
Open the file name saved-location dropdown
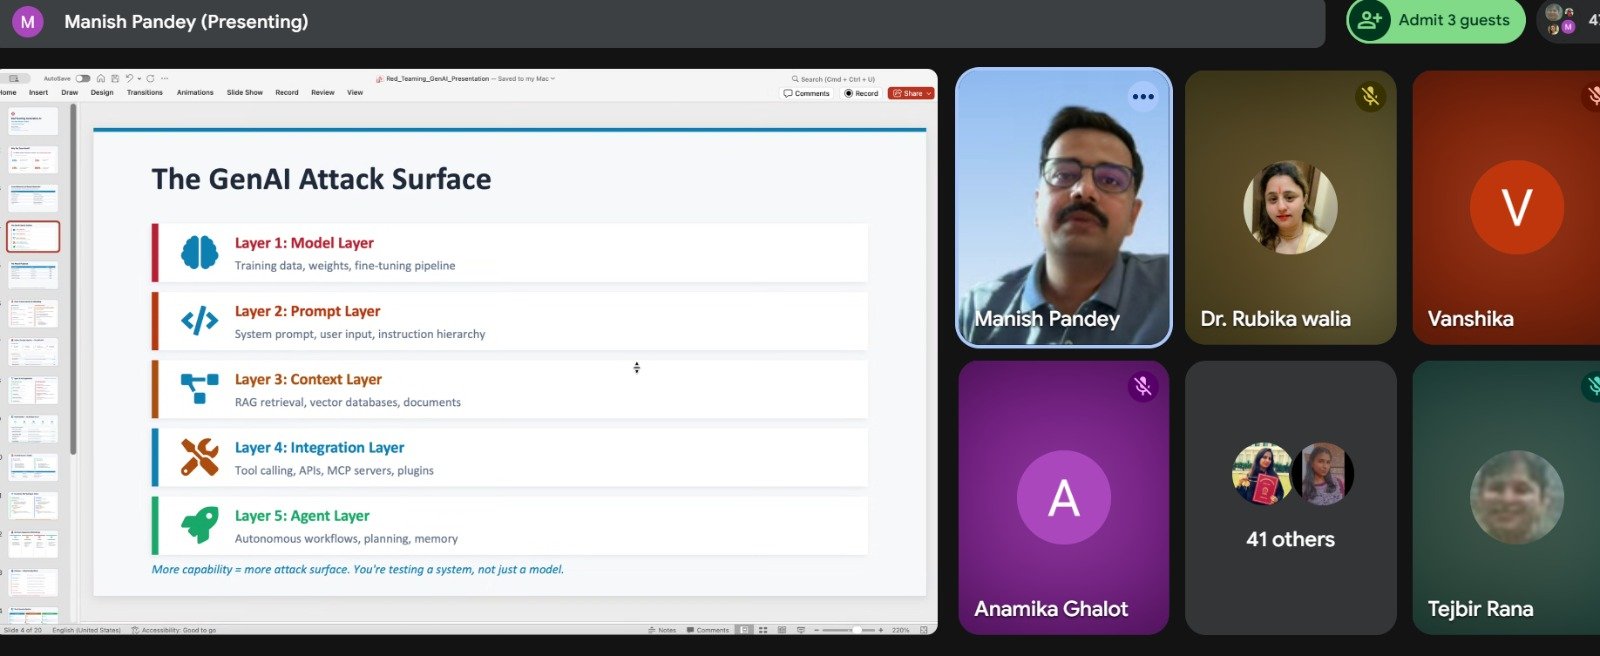(553, 78)
